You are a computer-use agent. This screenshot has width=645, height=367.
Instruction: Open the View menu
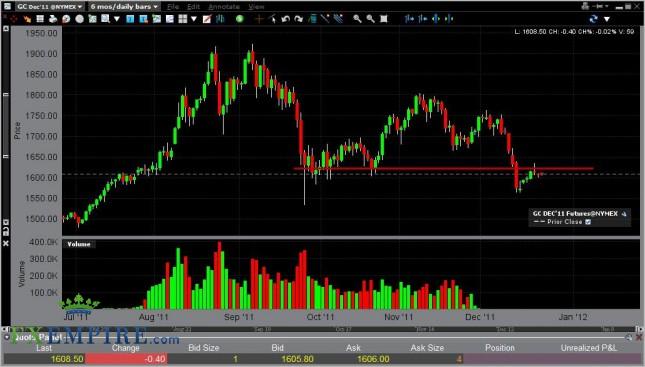point(256,7)
